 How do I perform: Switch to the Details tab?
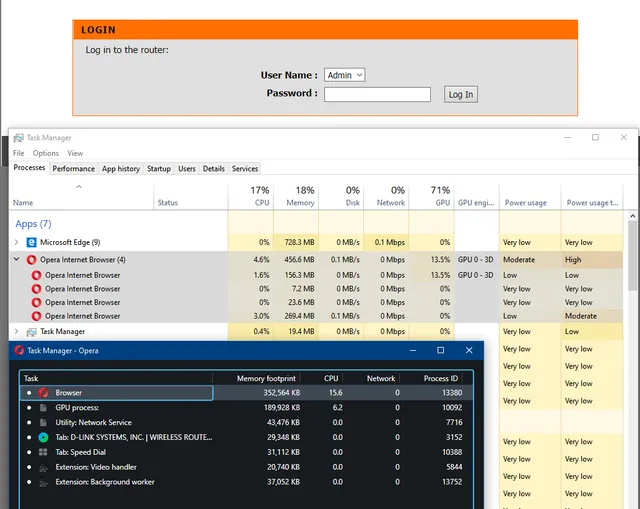pyautogui.click(x=214, y=169)
